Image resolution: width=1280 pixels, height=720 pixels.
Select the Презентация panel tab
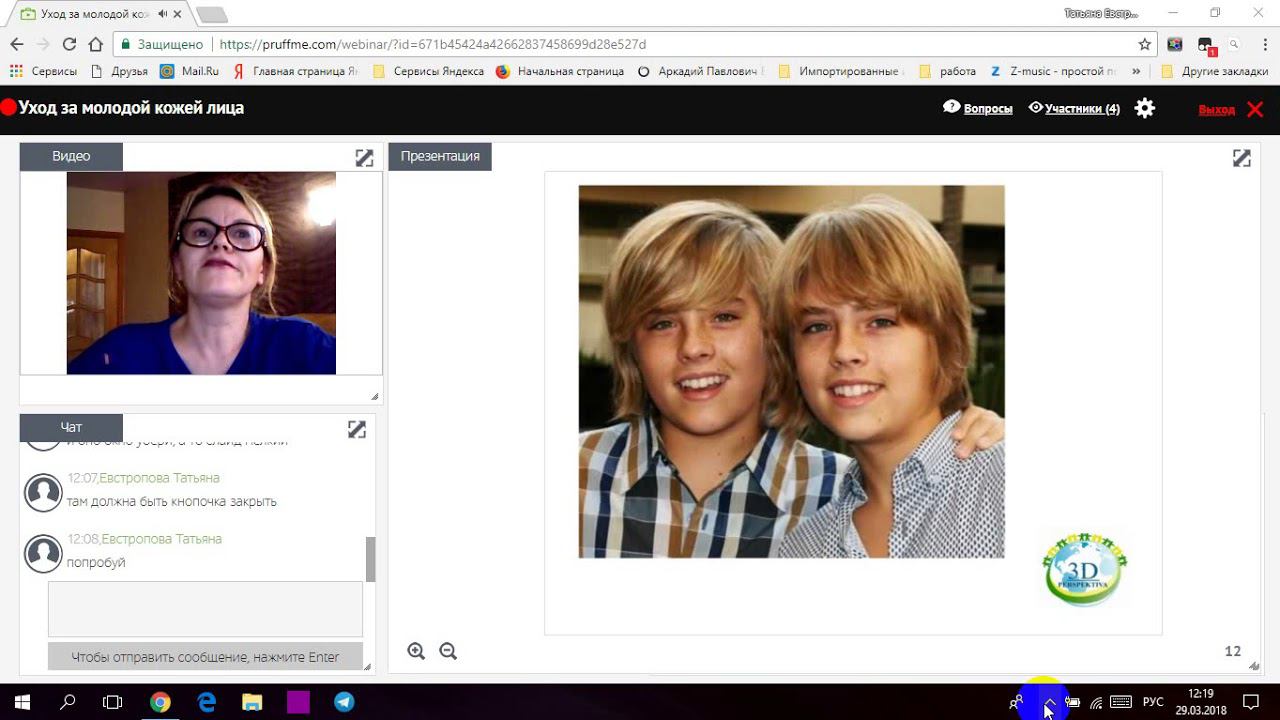(x=440, y=156)
